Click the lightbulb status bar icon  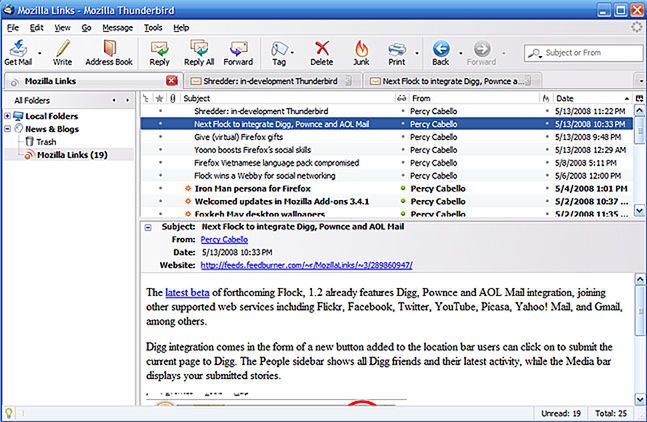click(x=8, y=413)
